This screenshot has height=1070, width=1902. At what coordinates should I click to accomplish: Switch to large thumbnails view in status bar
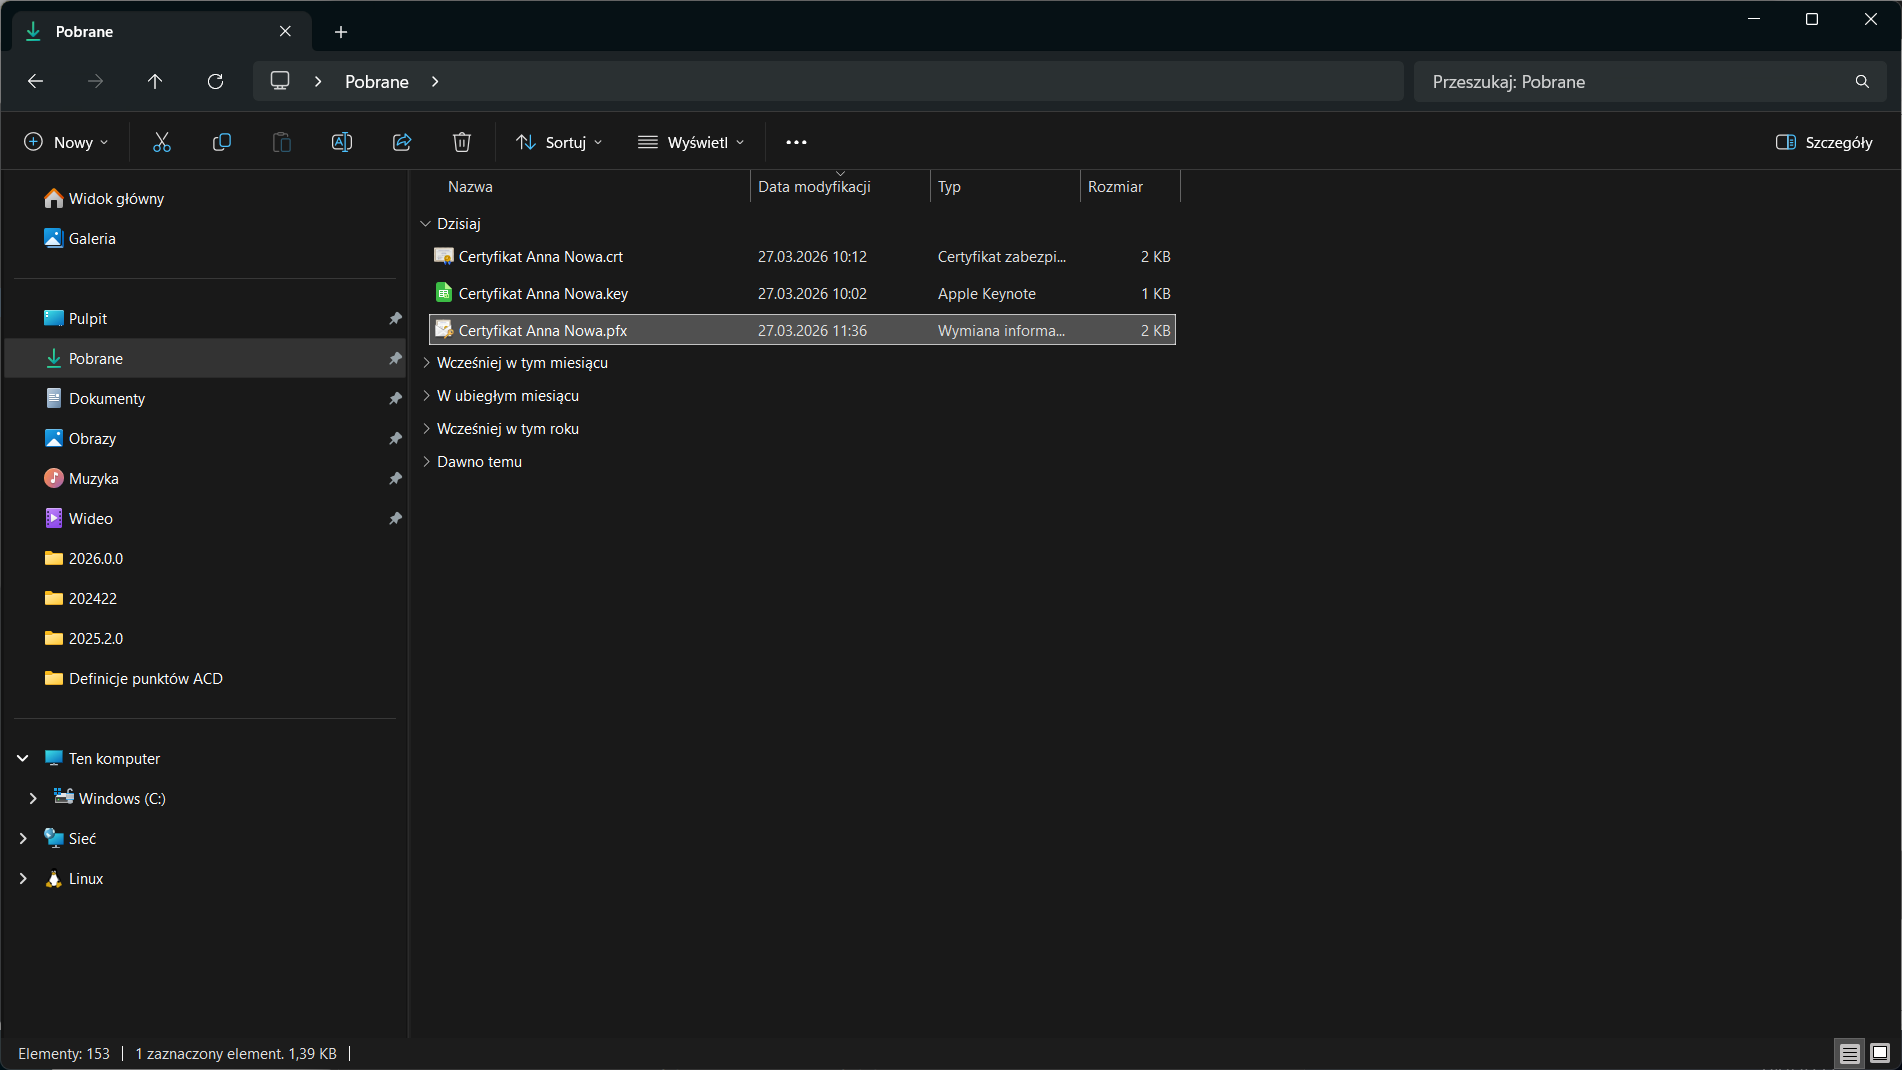[x=1880, y=1053]
